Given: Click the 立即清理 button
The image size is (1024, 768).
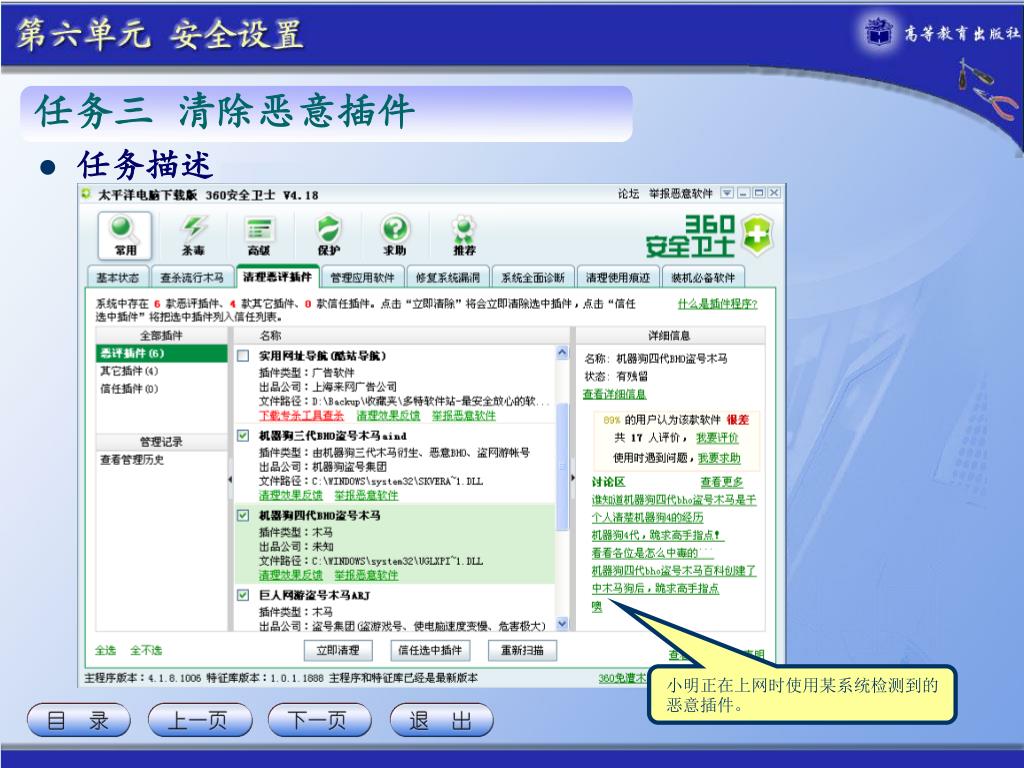Looking at the screenshot, I should click(338, 650).
